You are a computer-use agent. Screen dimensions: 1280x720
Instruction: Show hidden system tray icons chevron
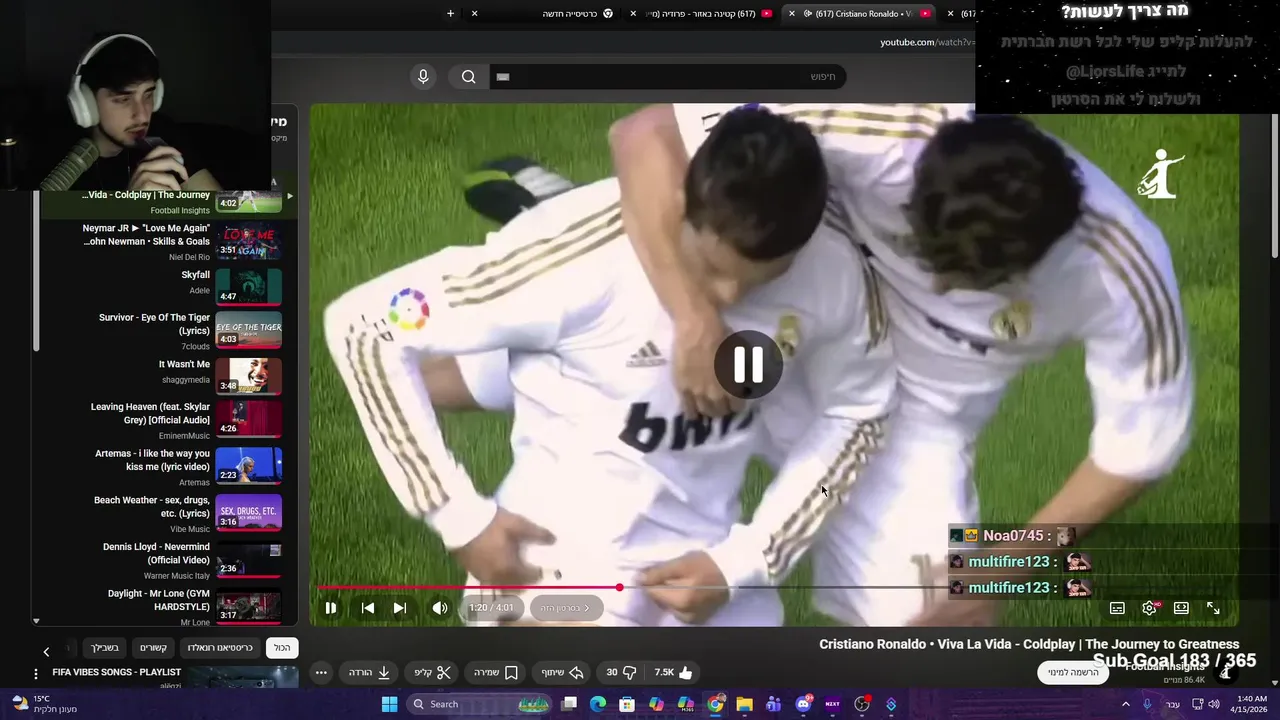pyautogui.click(x=1125, y=704)
